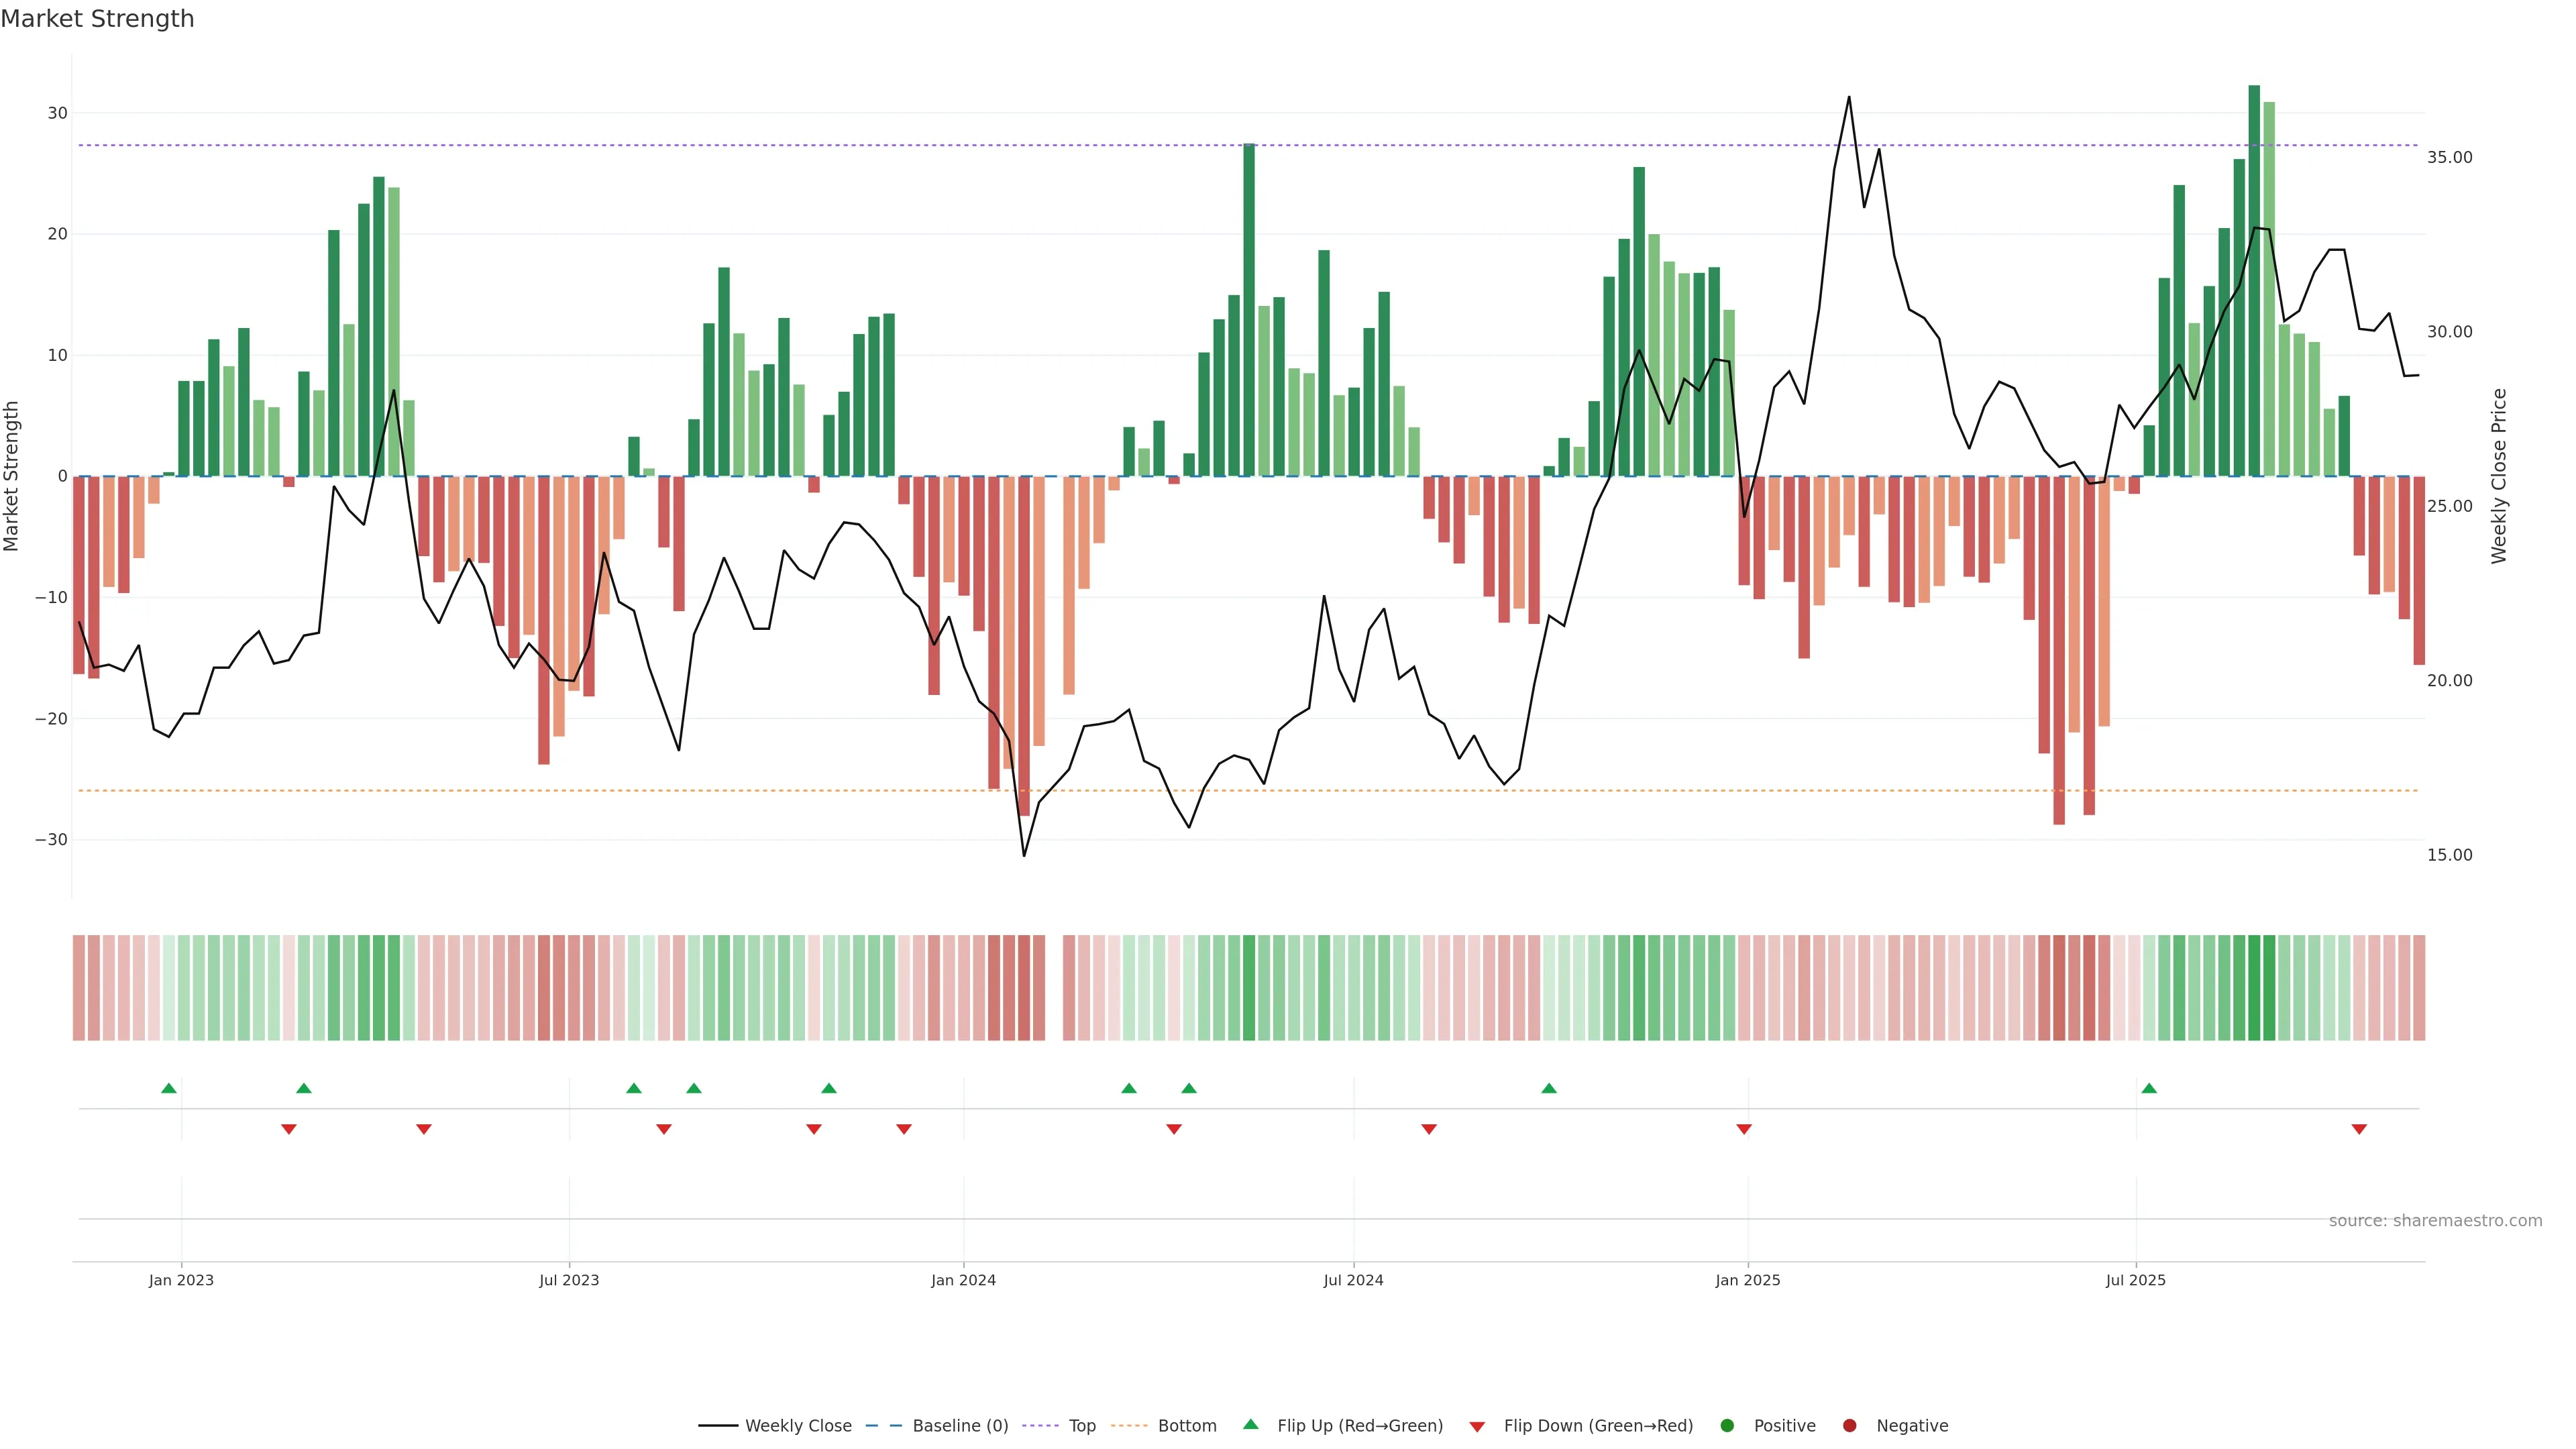Click the Flip Down red triangle legend icon
Viewport: 2576px width, 1449px height.
click(1477, 1426)
